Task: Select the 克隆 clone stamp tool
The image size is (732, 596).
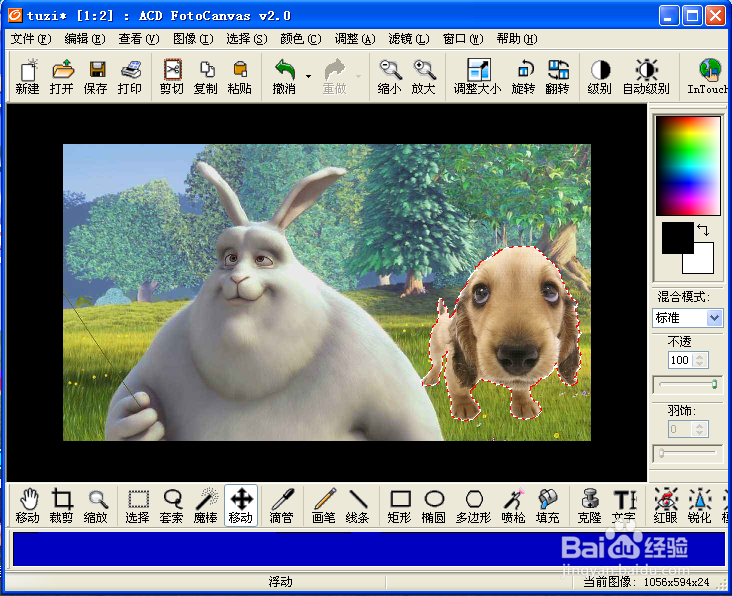Action: coord(590,506)
